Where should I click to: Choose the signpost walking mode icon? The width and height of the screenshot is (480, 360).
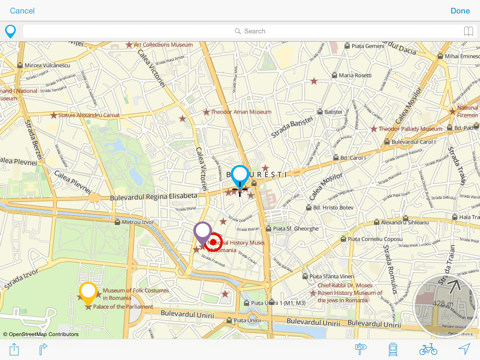[361, 349]
